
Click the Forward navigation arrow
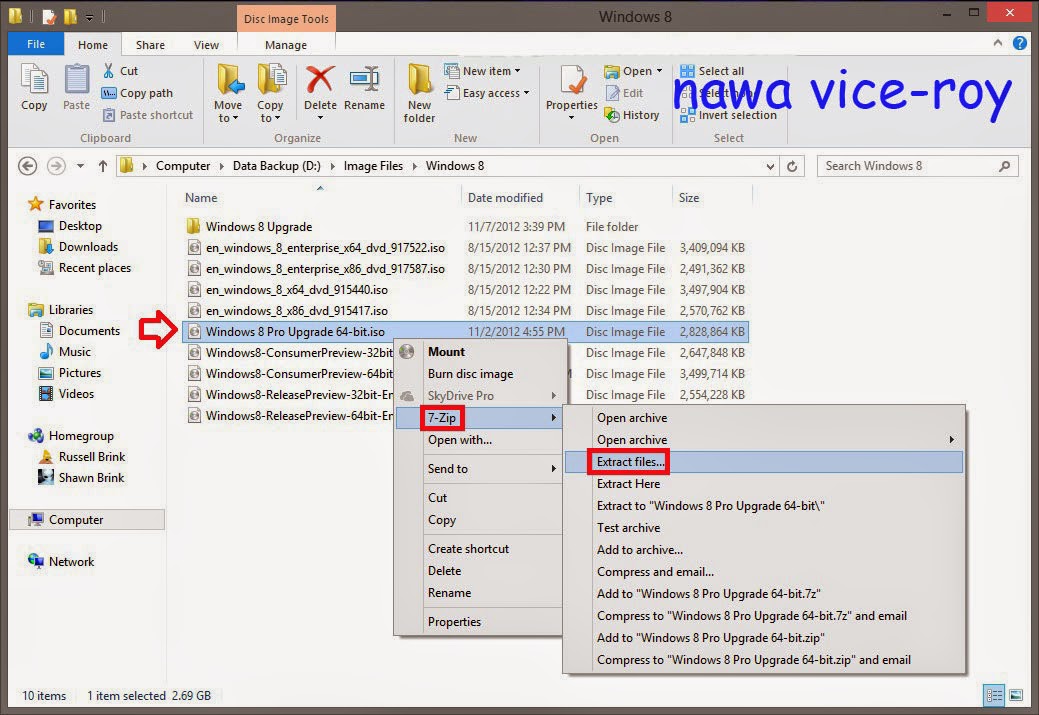[56, 166]
